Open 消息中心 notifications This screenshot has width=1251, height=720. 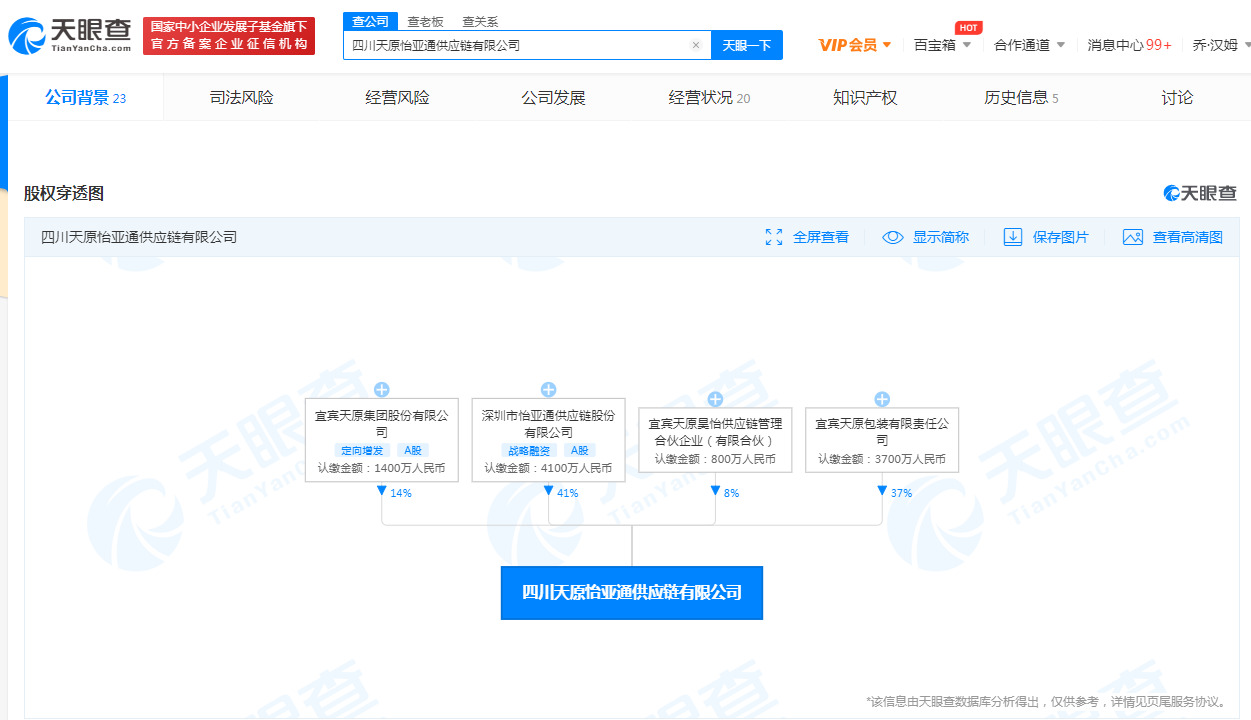point(1129,45)
